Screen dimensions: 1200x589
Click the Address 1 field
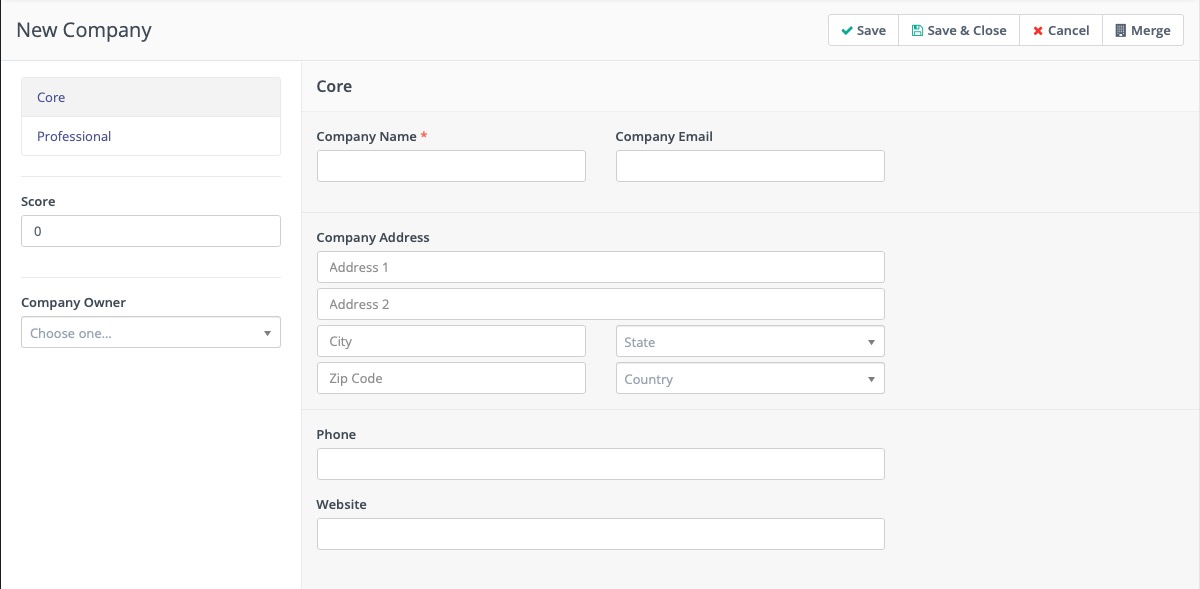tap(600, 266)
